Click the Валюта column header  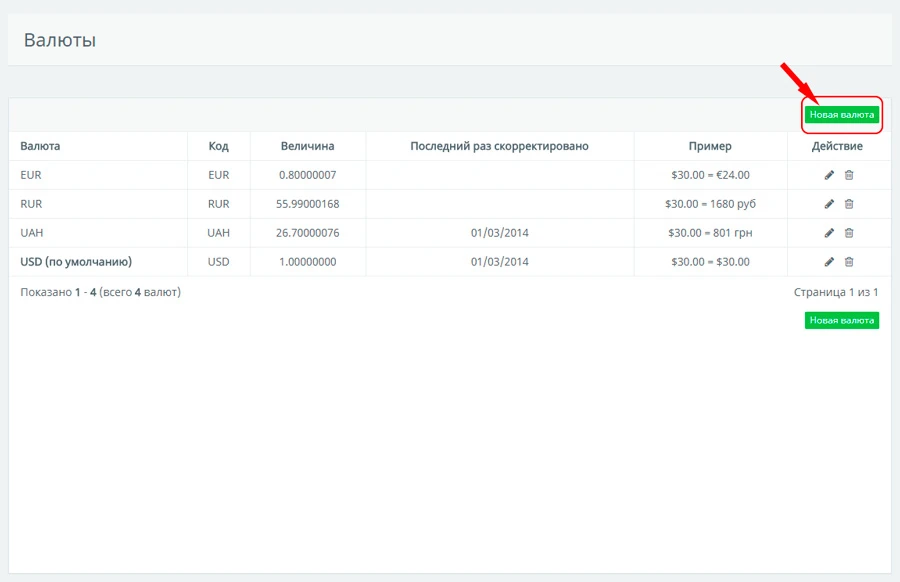pos(40,146)
